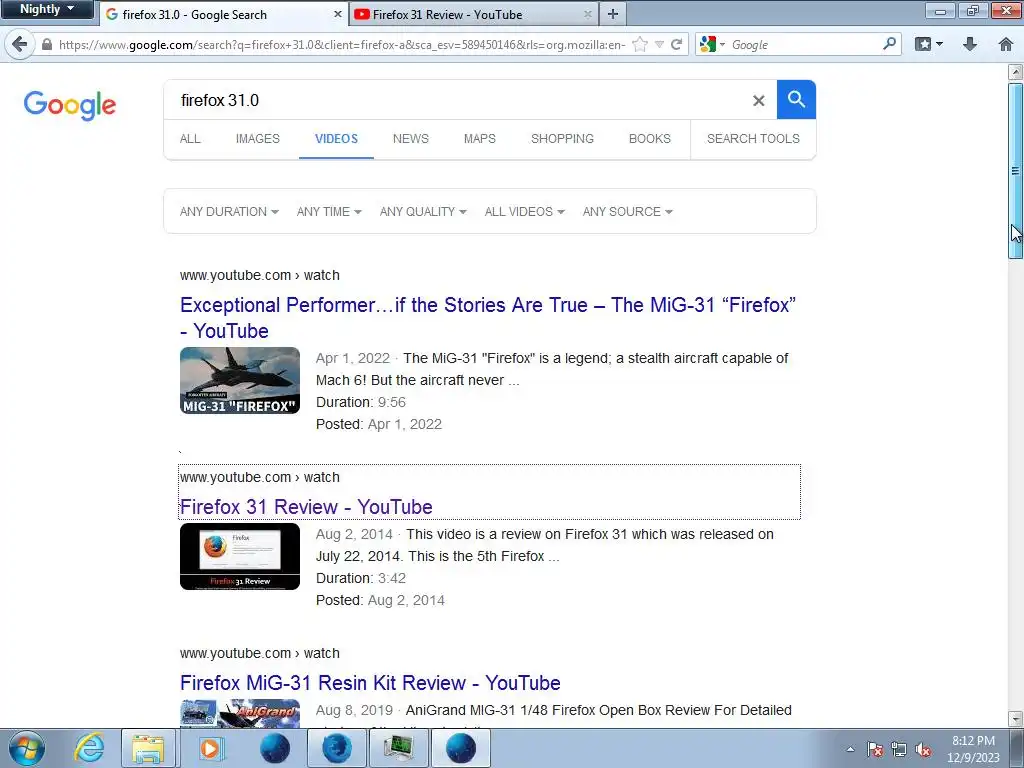Open the search engine selector dropdown
Image resolution: width=1024 pixels, height=768 pixels.
712,44
